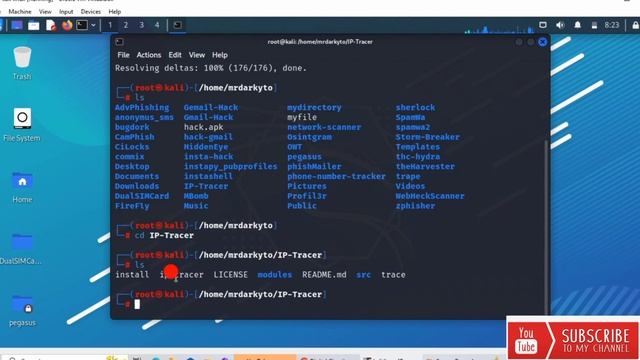Click the 'LICENSE' file name
This screenshot has width=640, height=360.
click(231, 275)
